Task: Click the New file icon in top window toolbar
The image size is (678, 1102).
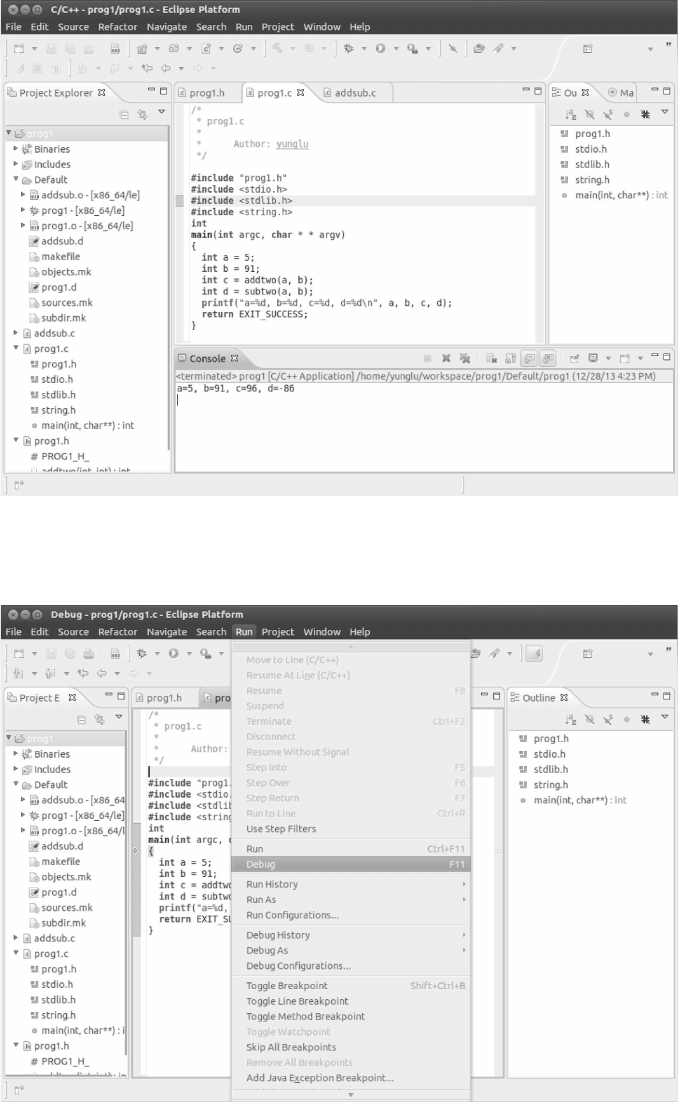Action: tap(19, 48)
